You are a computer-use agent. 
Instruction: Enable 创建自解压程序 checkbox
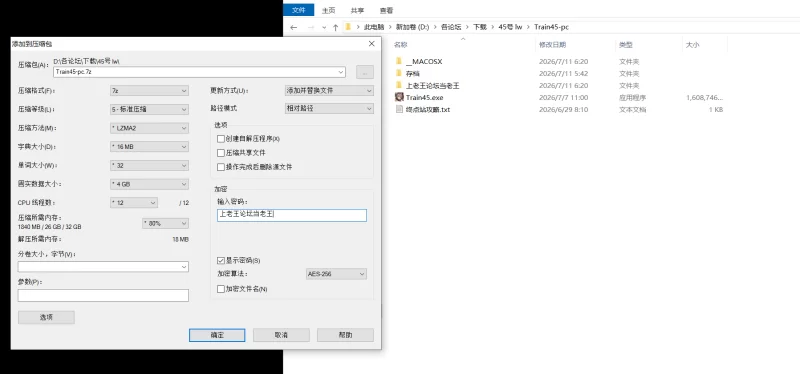pyautogui.click(x=221, y=138)
